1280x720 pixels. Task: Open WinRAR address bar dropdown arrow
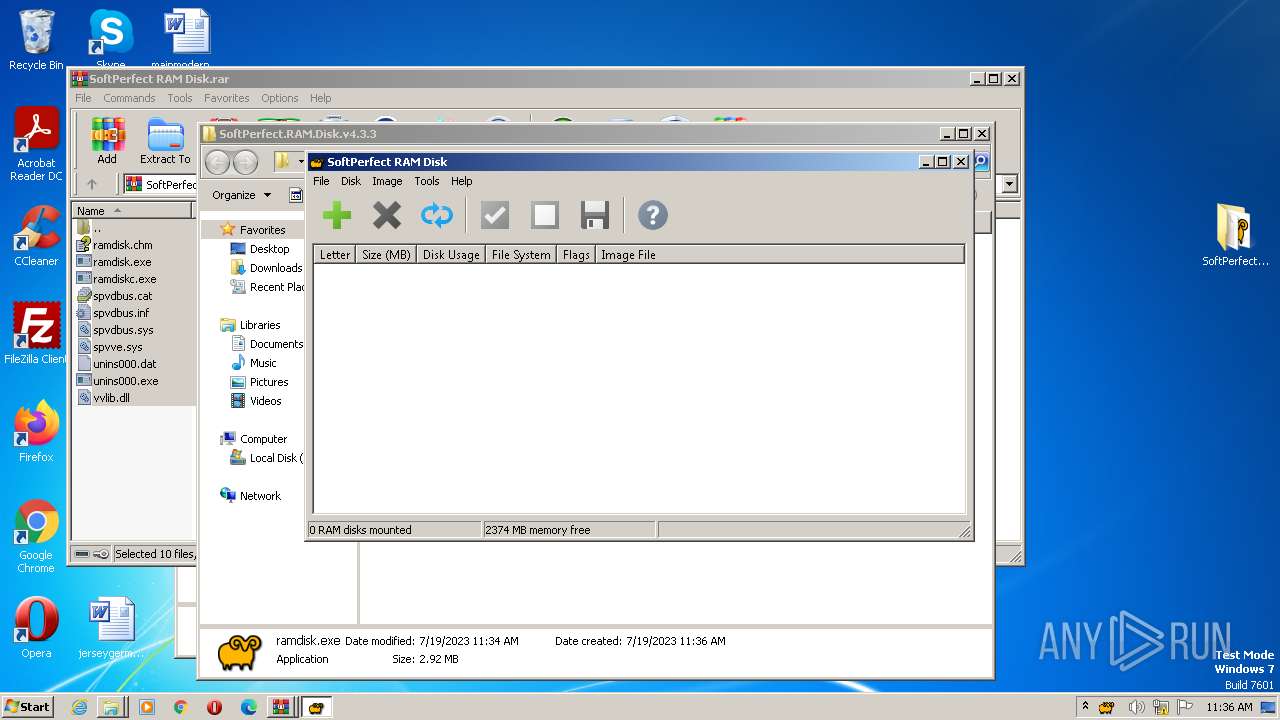[x=1009, y=184]
